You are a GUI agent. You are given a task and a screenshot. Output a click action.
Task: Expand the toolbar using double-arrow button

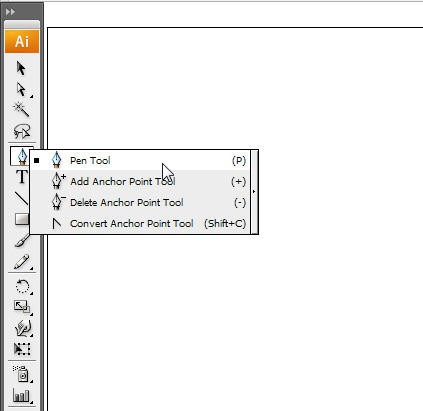[x=10, y=12]
